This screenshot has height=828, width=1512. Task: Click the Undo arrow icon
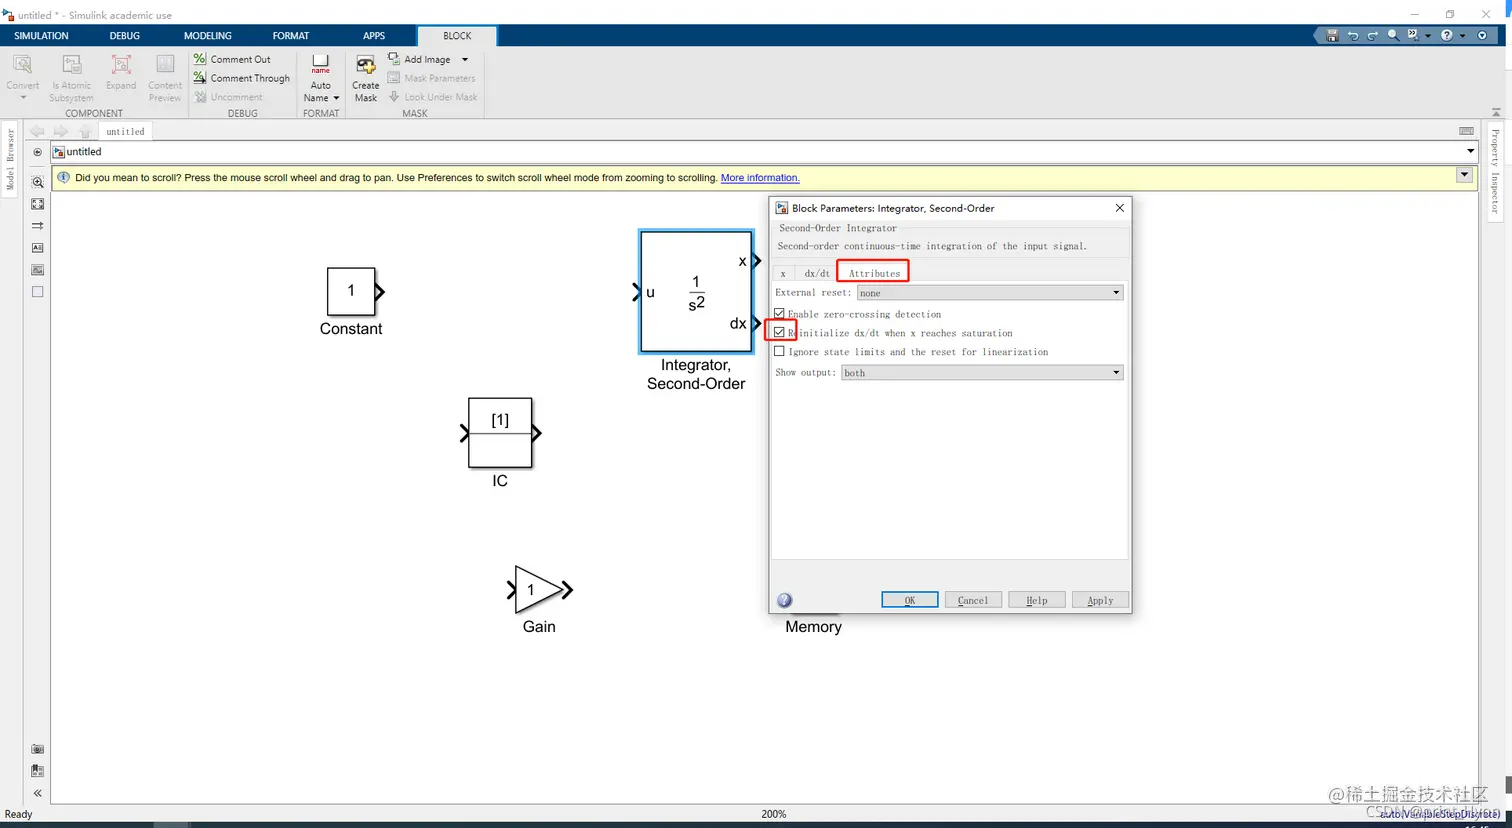[x=1352, y=35]
